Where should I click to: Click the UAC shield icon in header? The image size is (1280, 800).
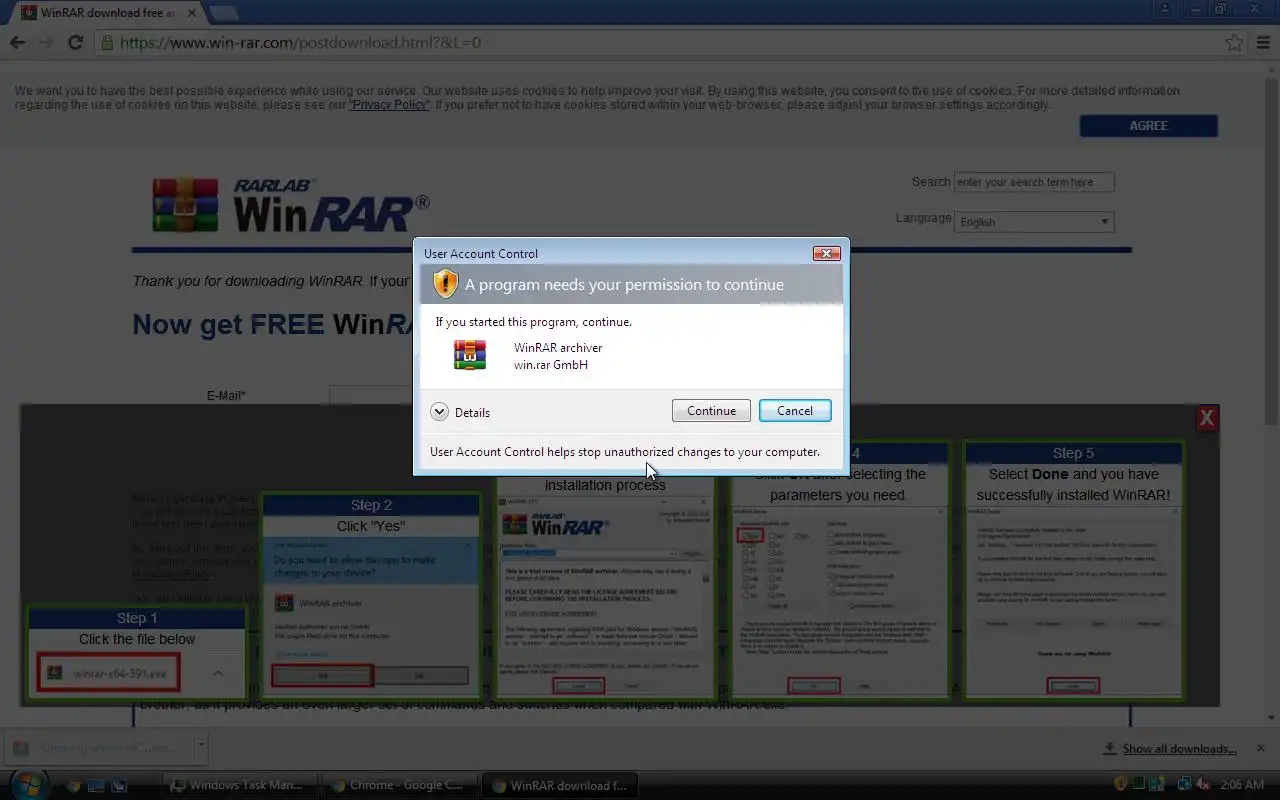[x=445, y=284]
